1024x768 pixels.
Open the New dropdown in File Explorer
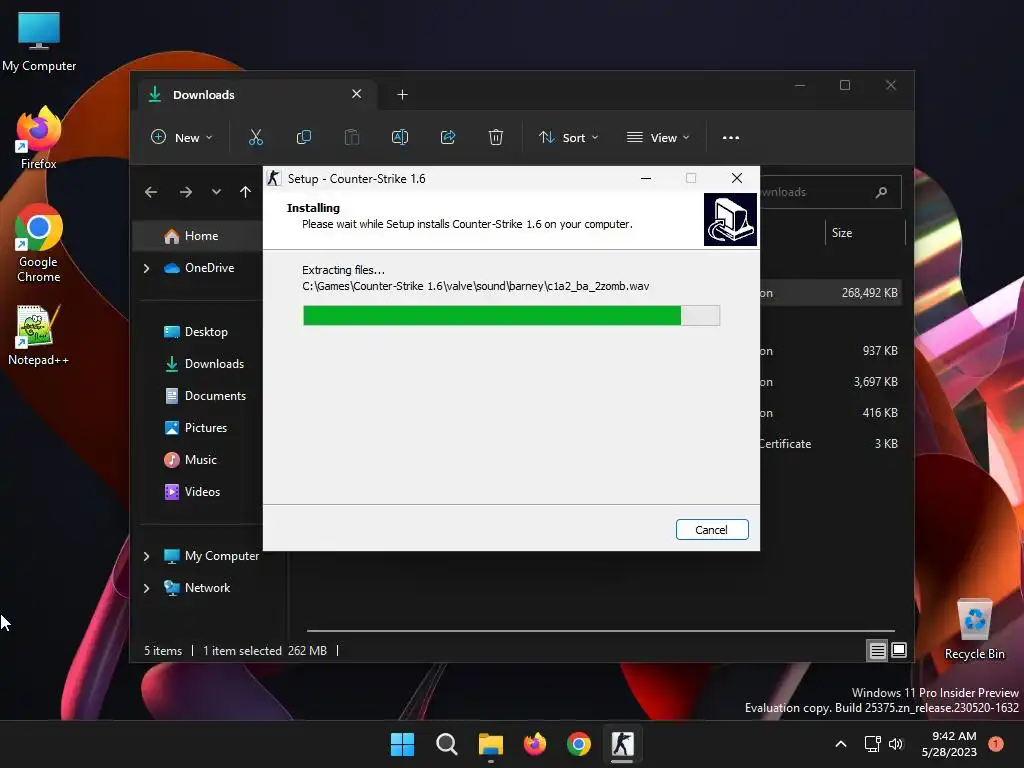[x=182, y=138]
